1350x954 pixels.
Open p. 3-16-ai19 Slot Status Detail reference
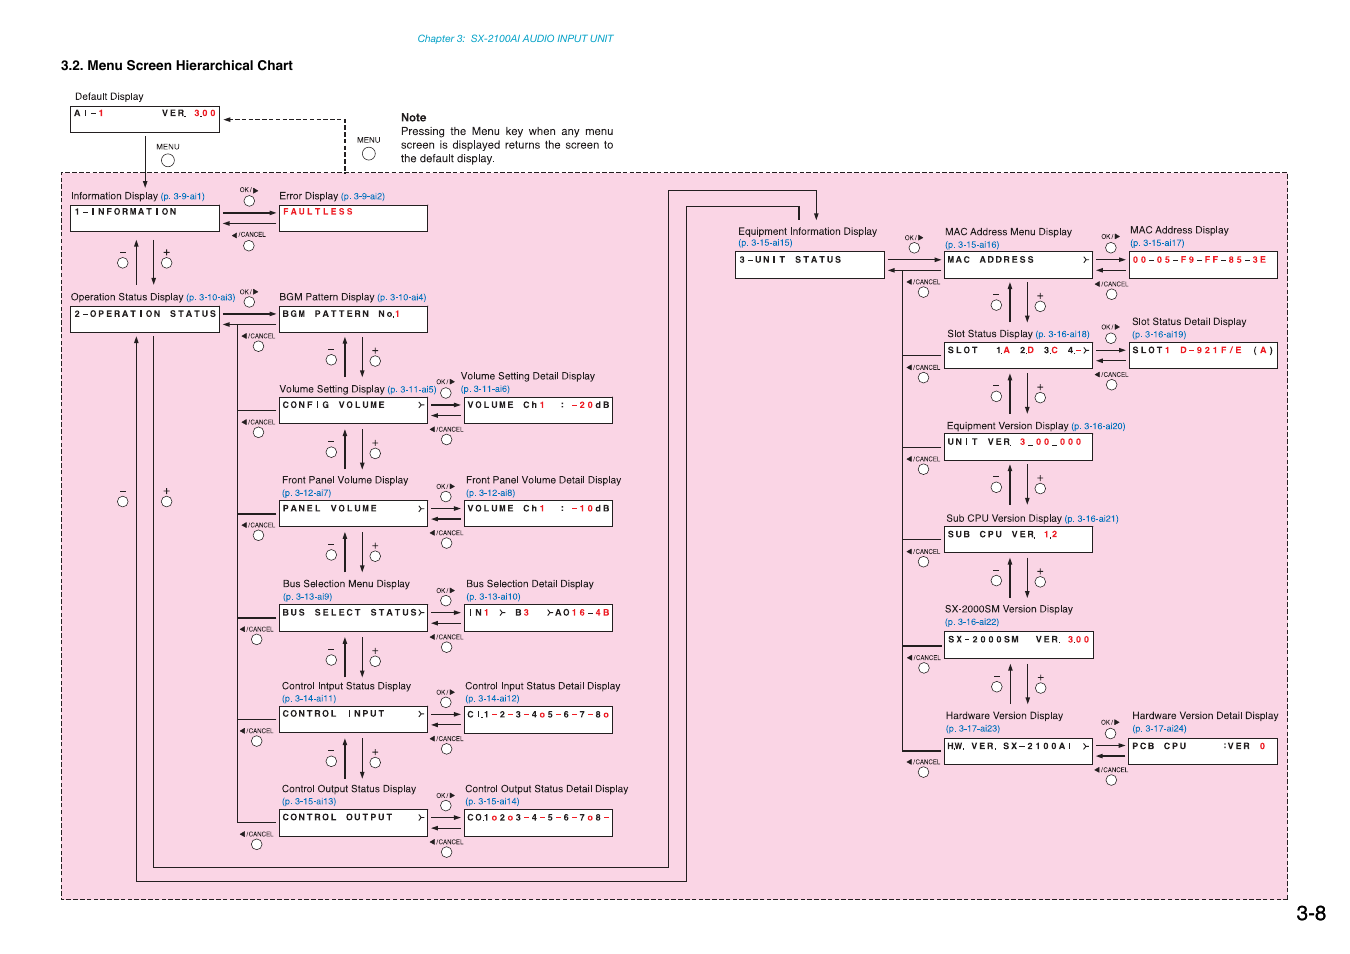(1159, 335)
